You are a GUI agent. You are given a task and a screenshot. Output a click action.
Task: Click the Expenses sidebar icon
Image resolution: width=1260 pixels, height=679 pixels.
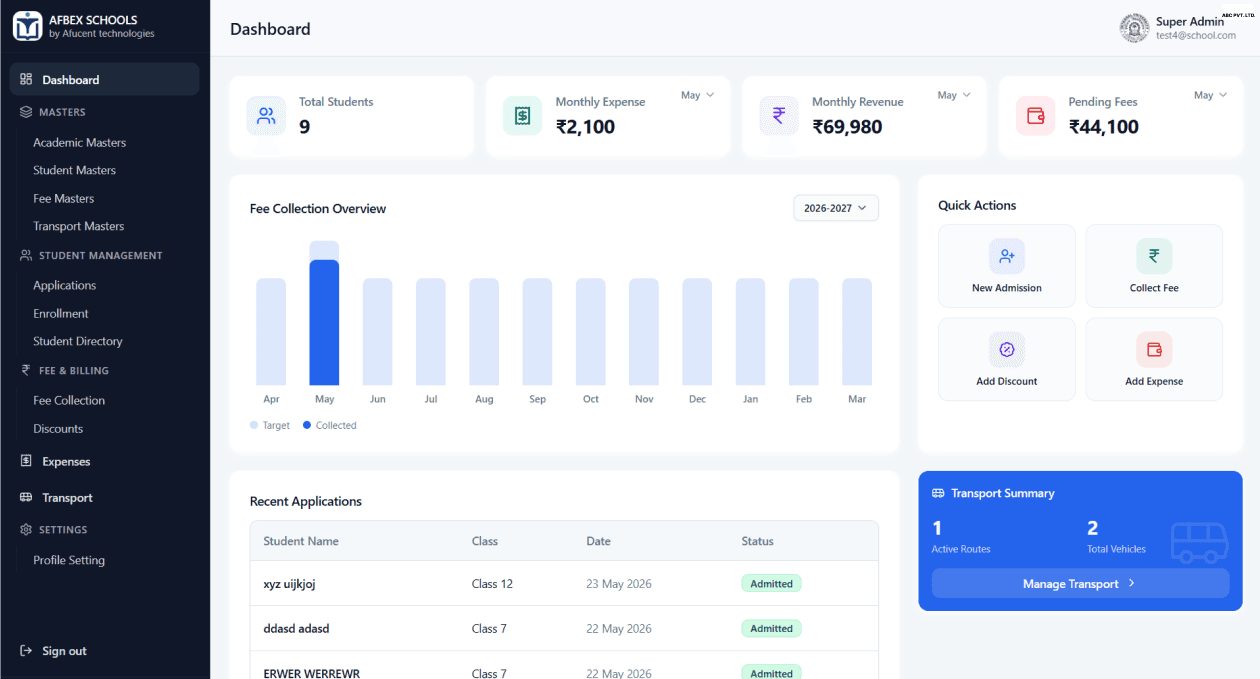click(26, 461)
